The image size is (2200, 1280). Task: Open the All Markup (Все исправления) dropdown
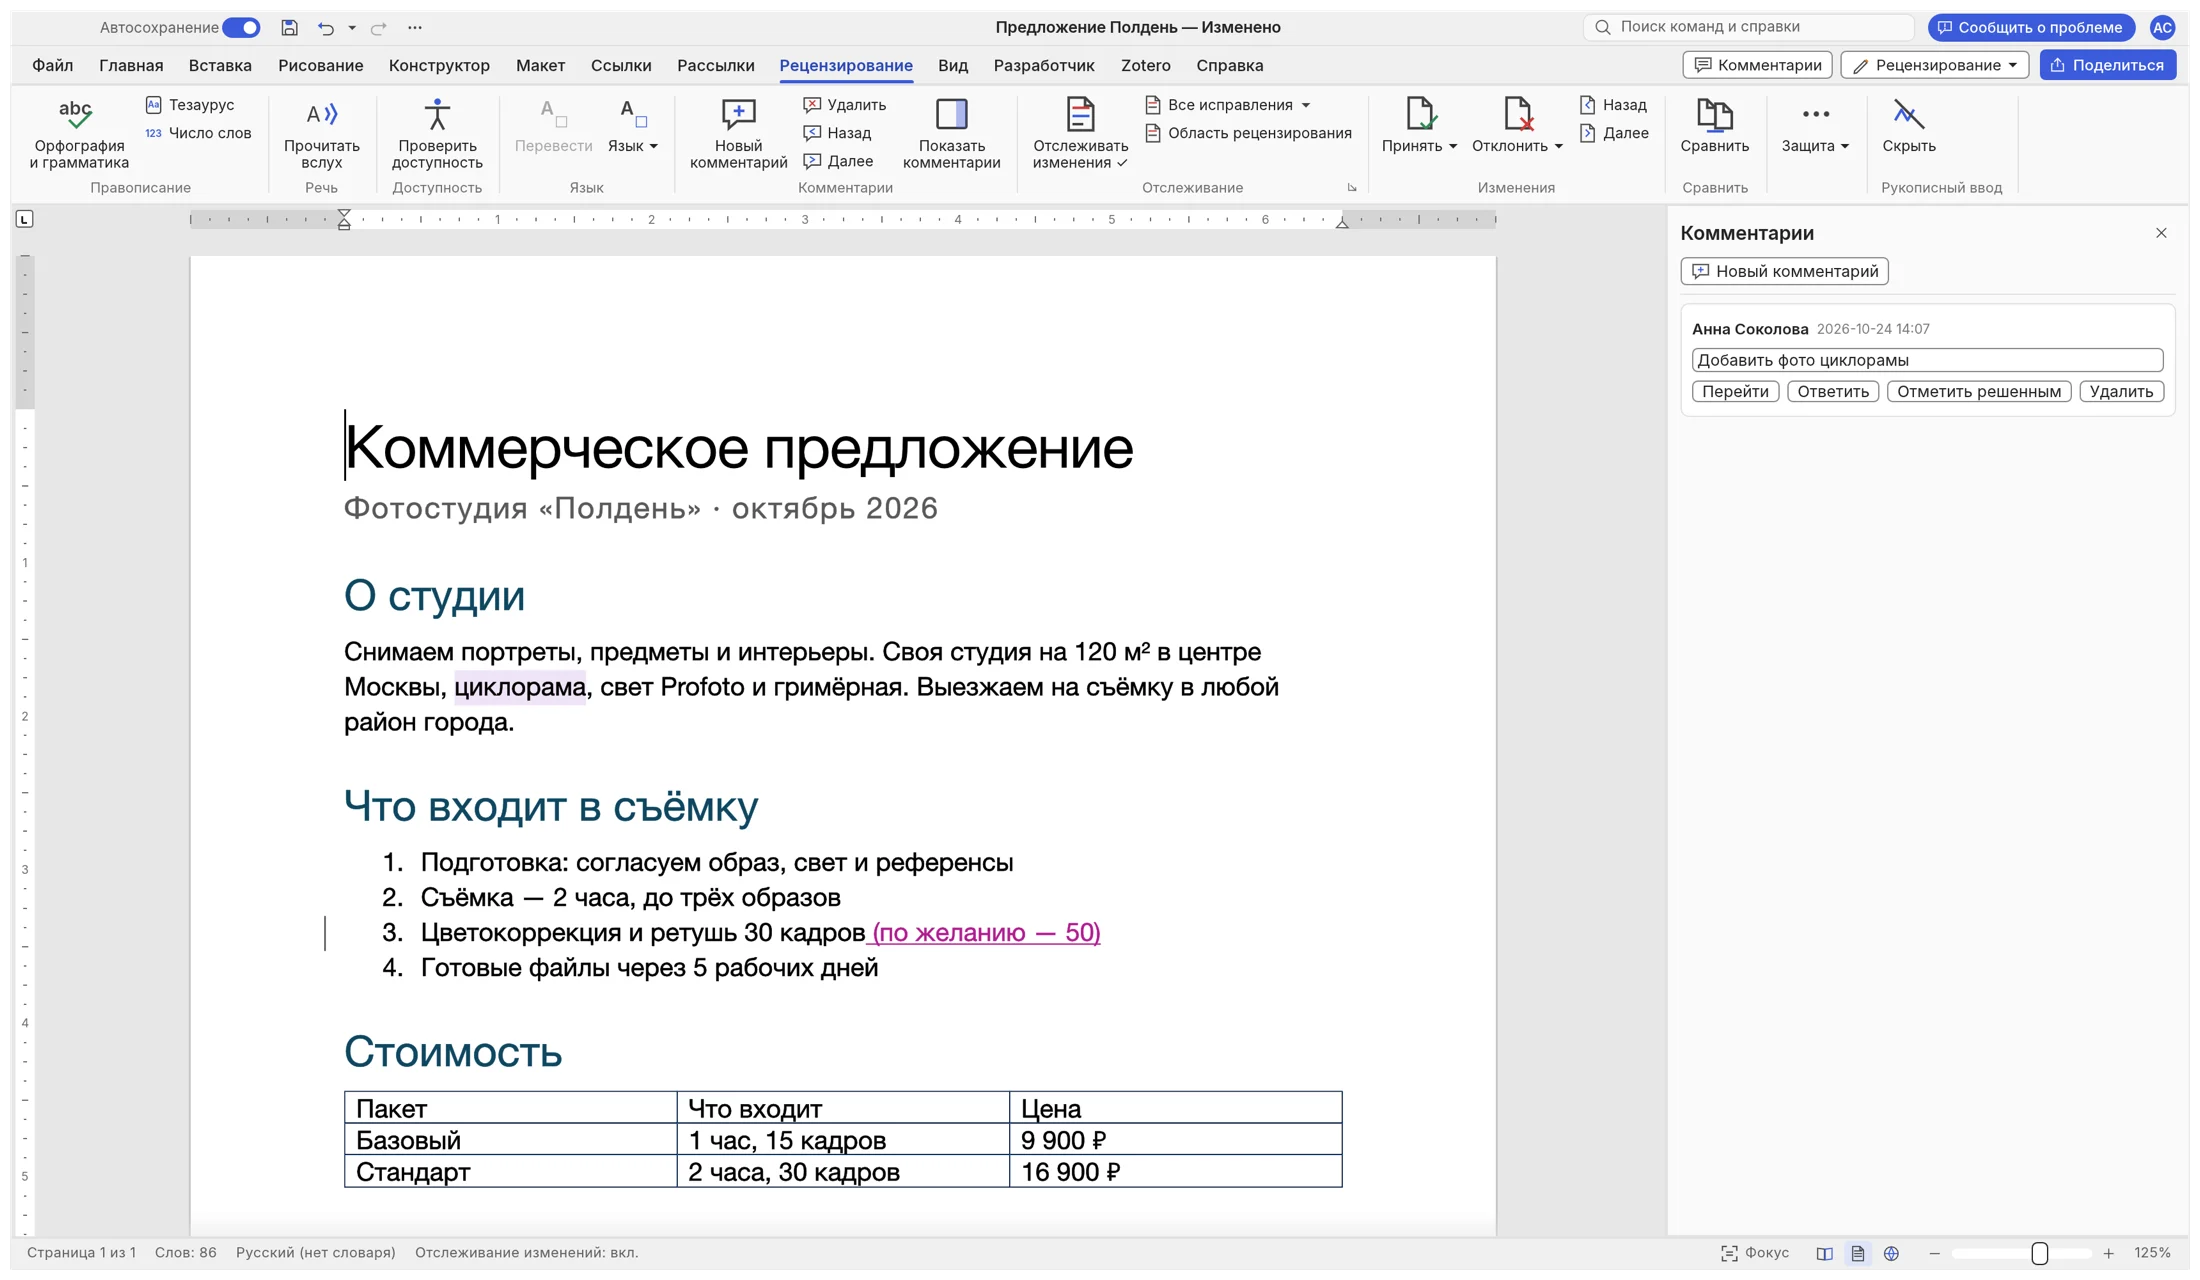click(1228, 105)
